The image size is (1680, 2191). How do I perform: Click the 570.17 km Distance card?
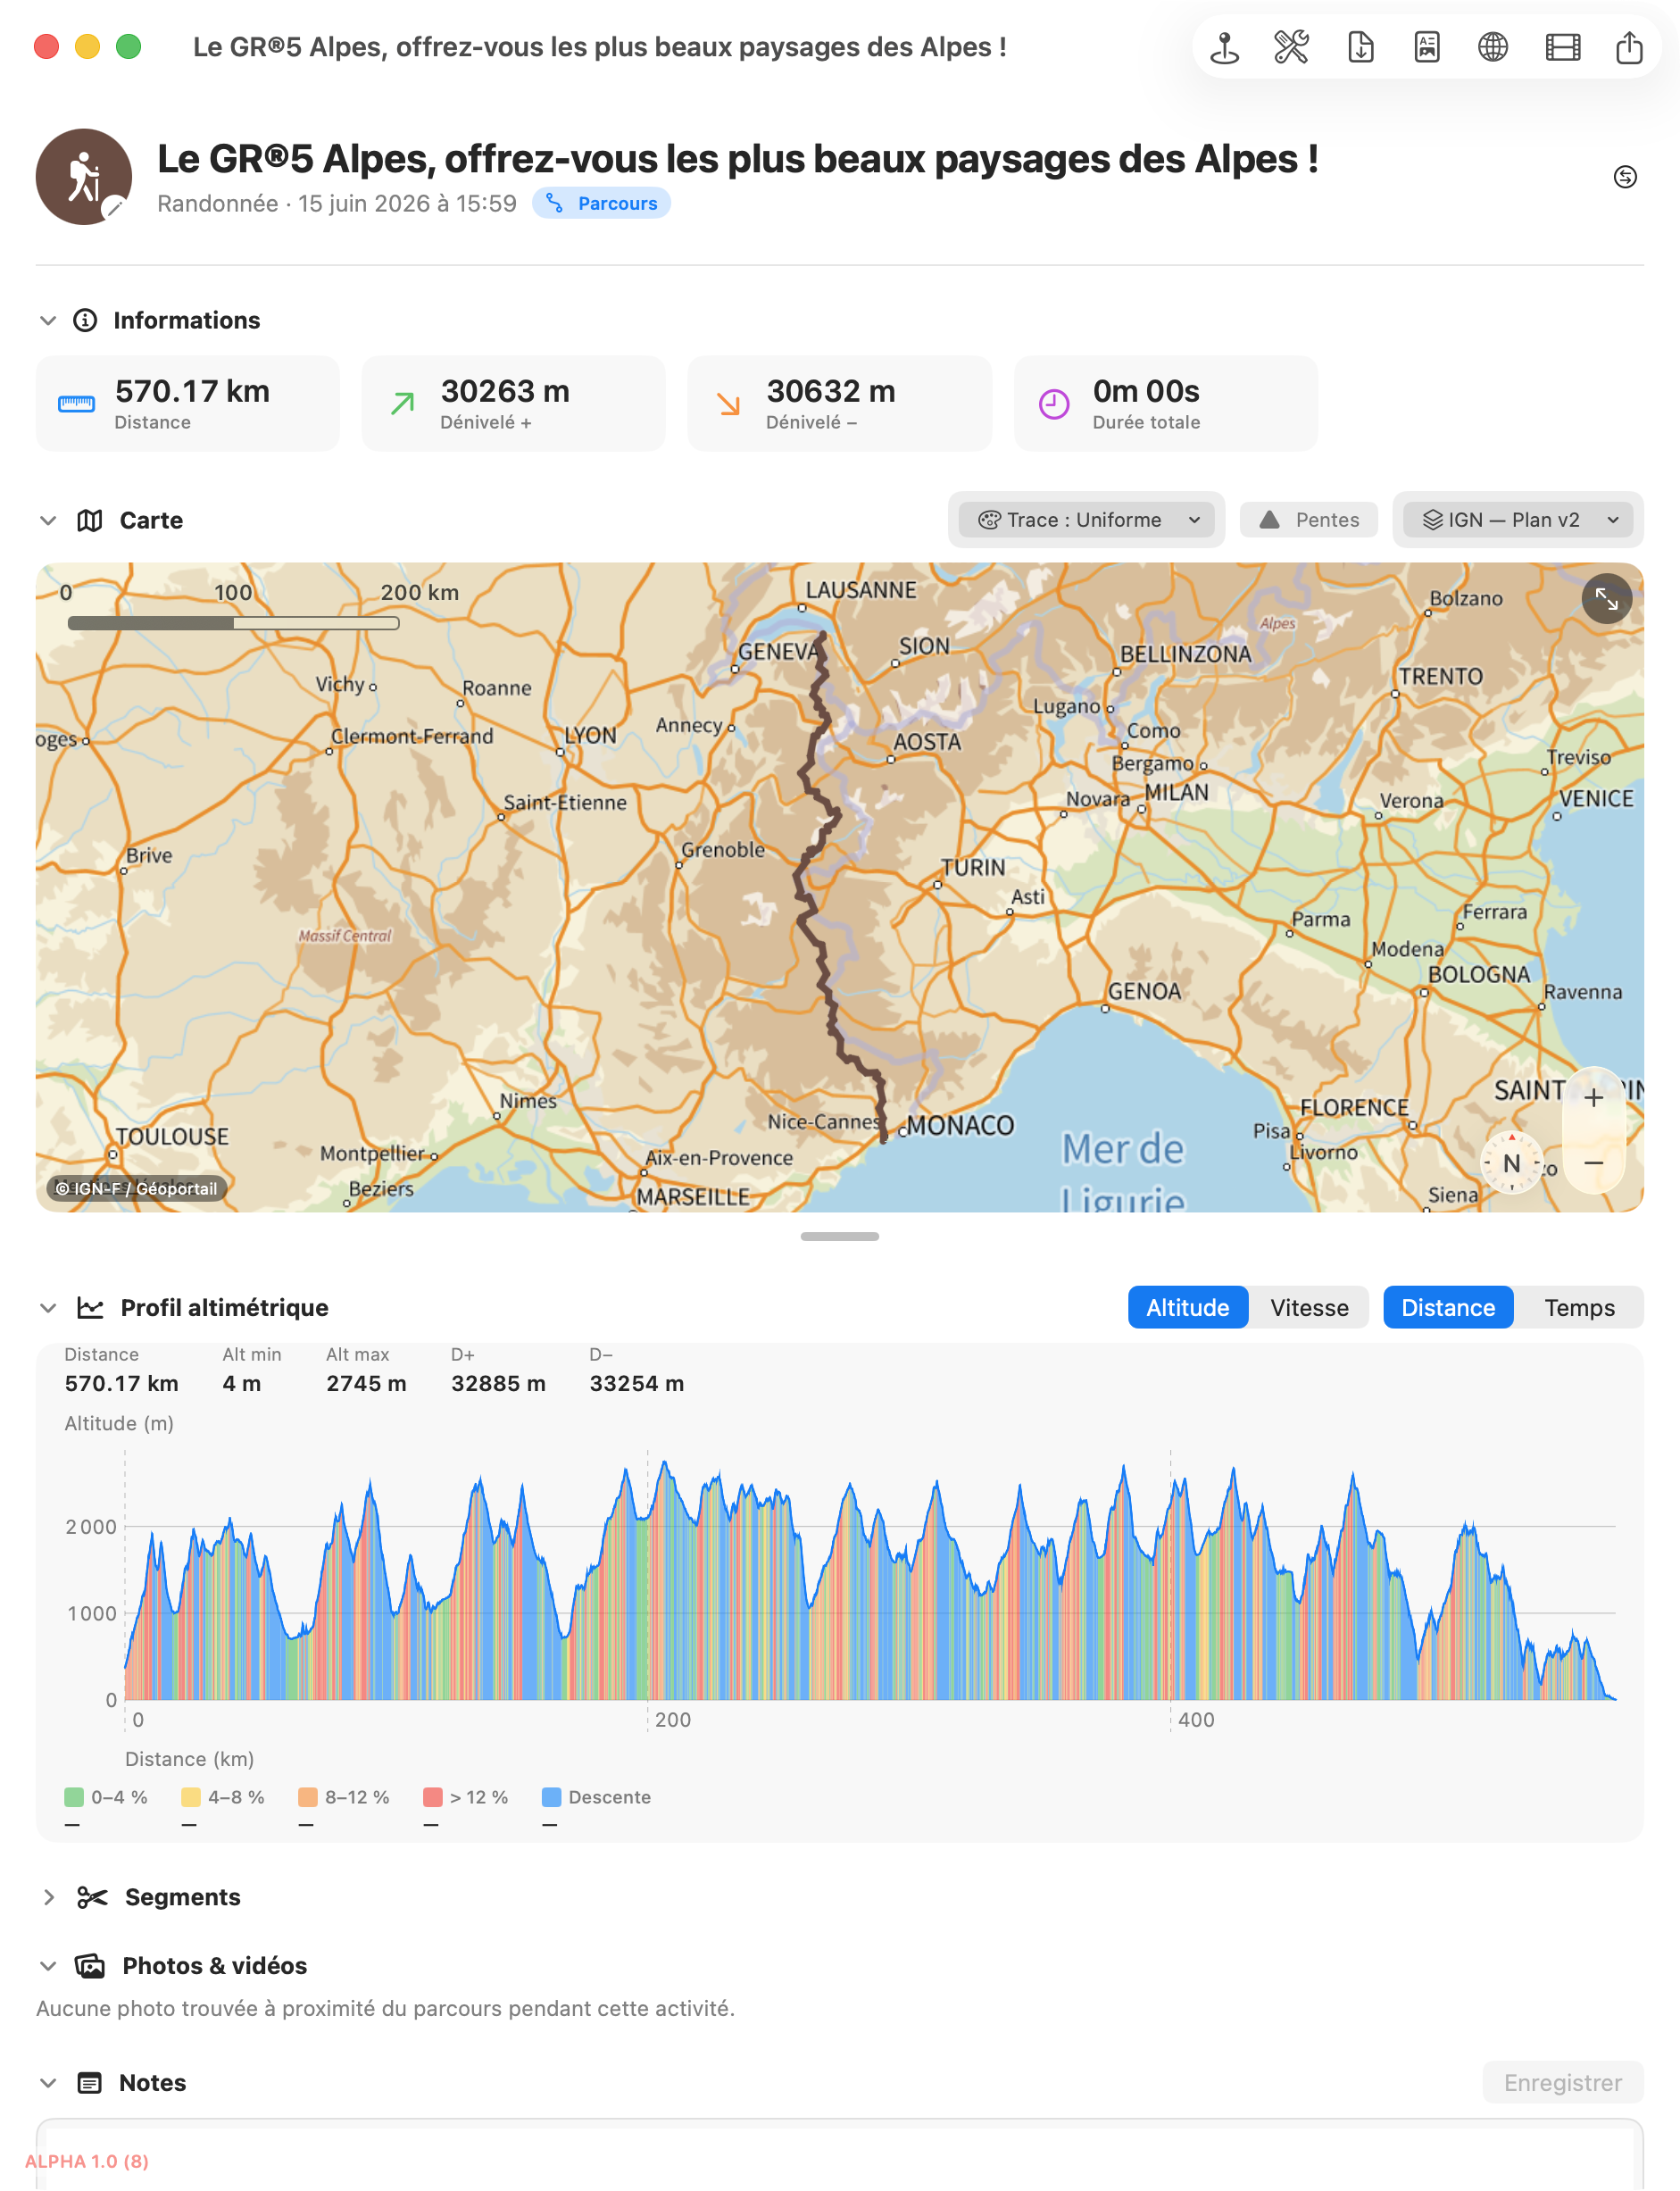tap(188, 404)
